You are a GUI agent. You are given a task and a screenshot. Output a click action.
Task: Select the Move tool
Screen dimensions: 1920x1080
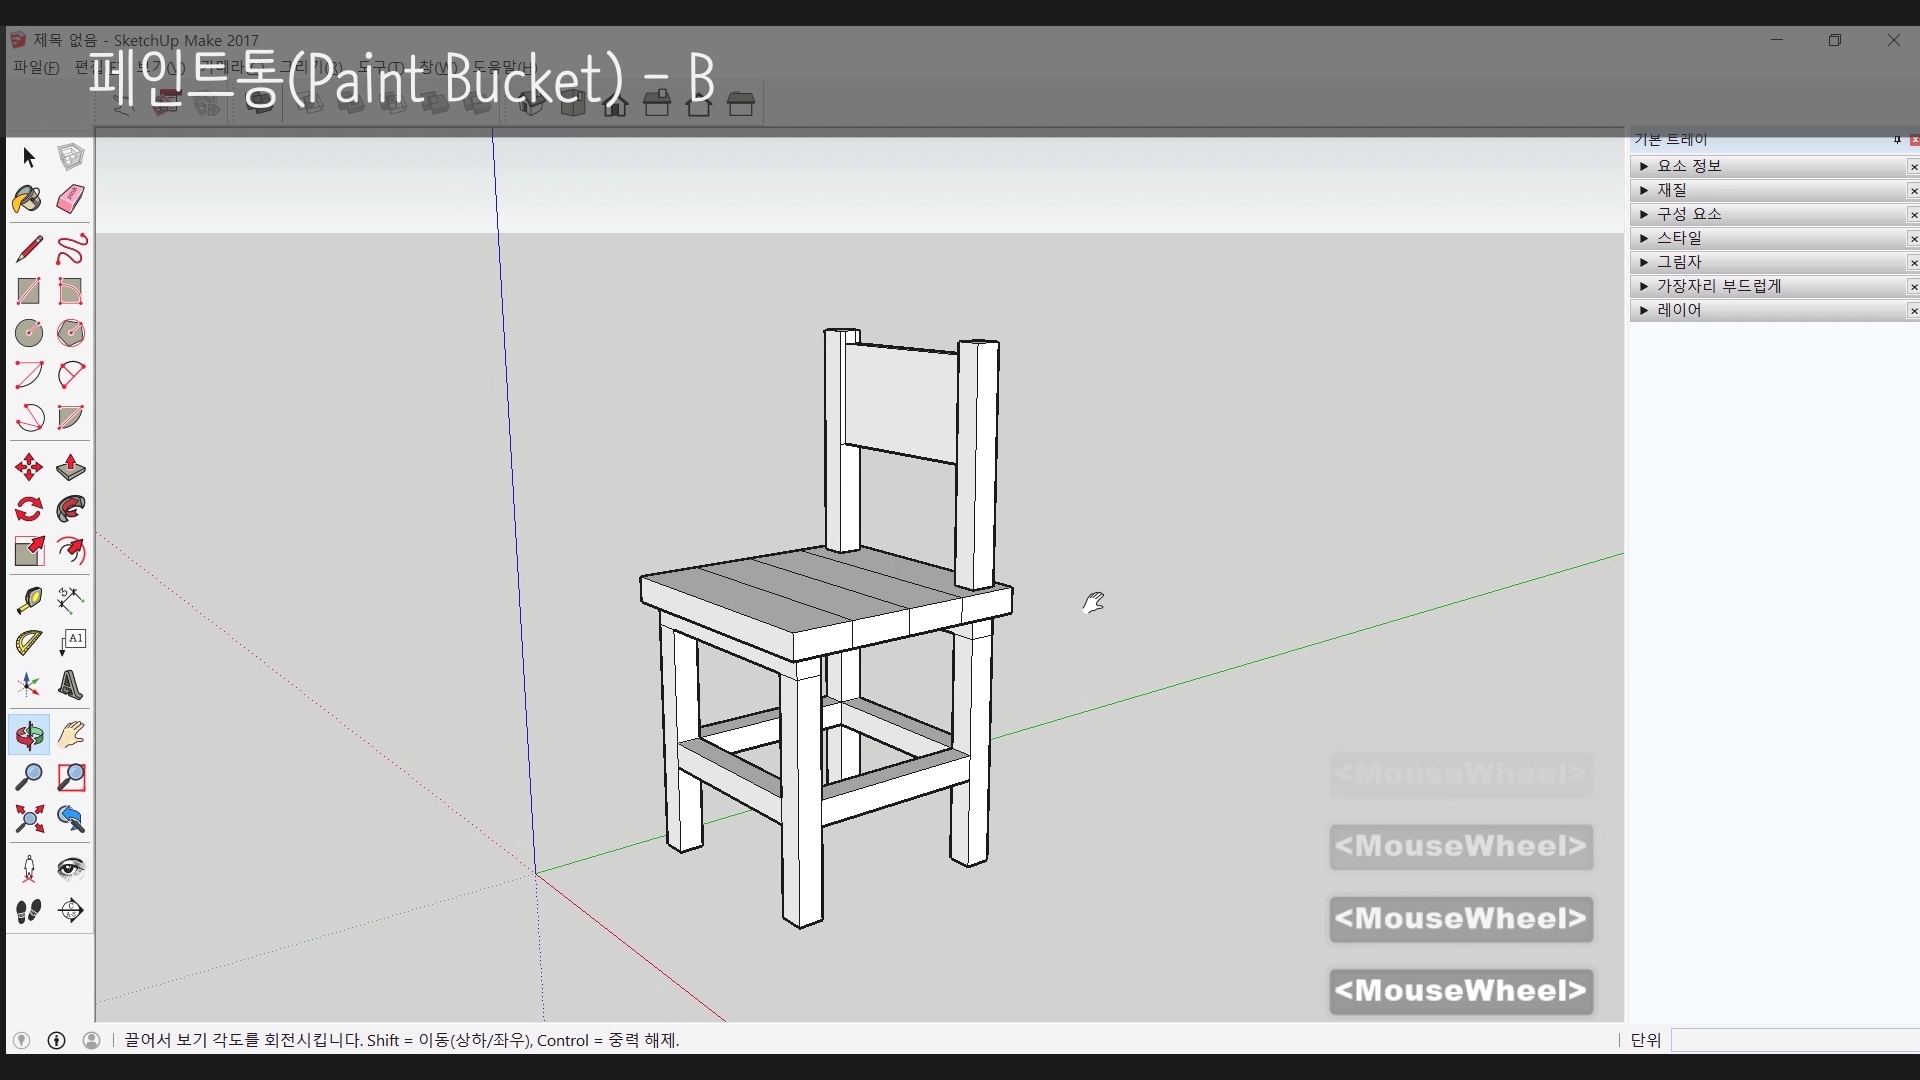(x=28, y=467)
